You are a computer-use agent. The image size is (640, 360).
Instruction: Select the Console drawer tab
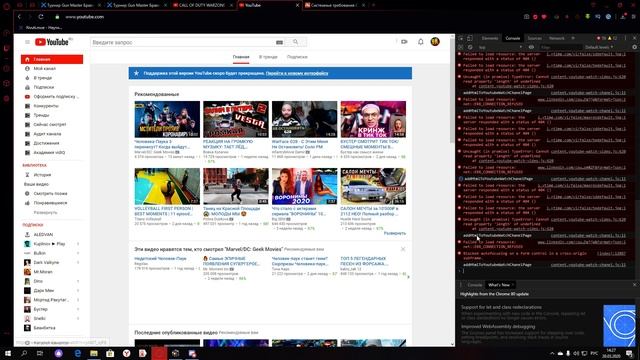[475, 285]
